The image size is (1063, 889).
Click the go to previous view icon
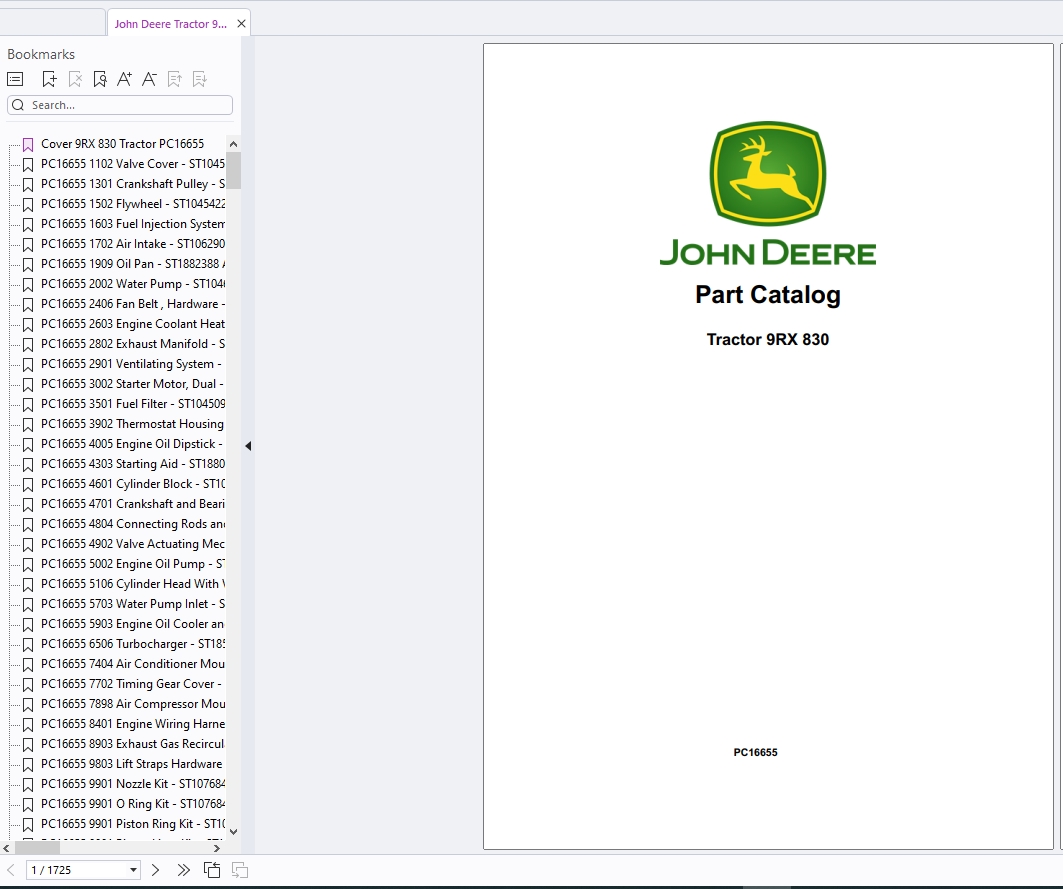212,870
